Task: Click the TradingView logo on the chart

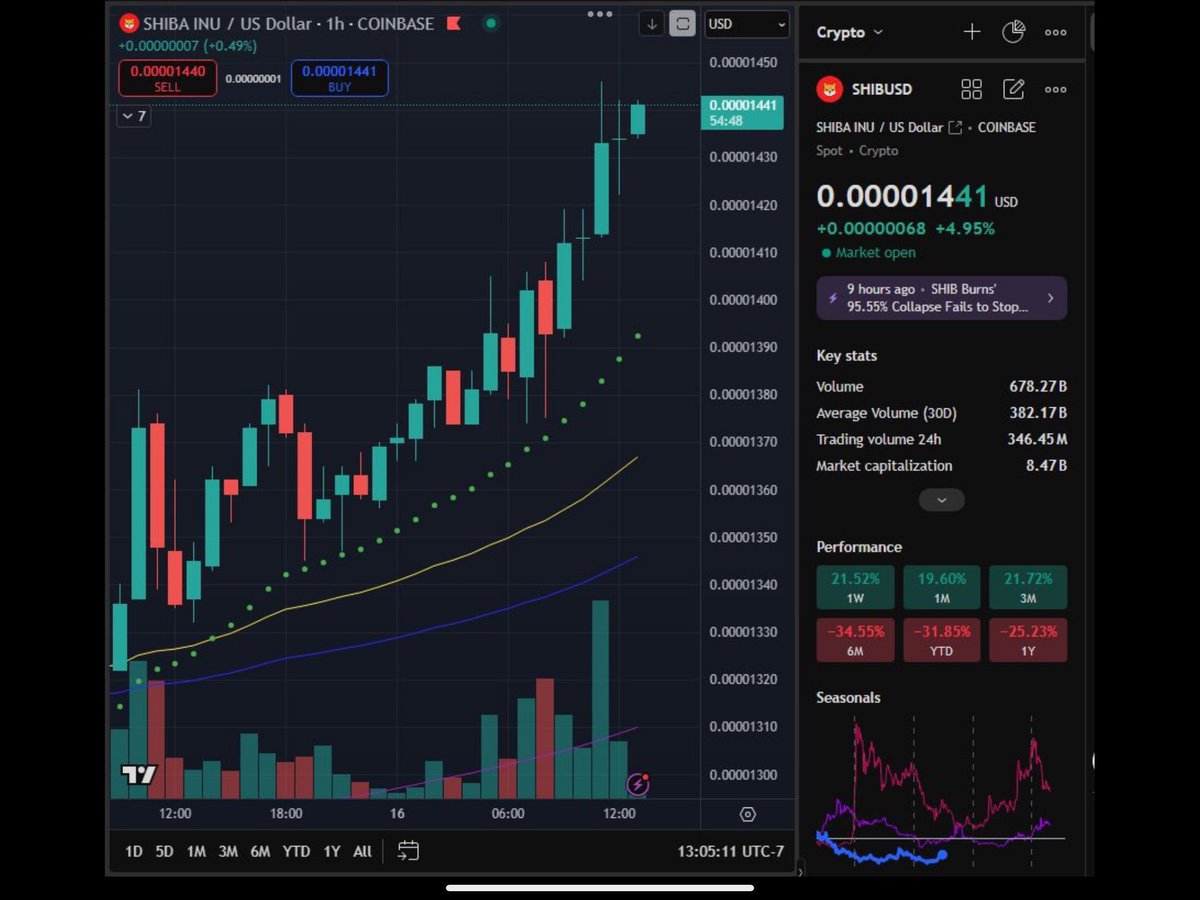Action: coord(139,774)
